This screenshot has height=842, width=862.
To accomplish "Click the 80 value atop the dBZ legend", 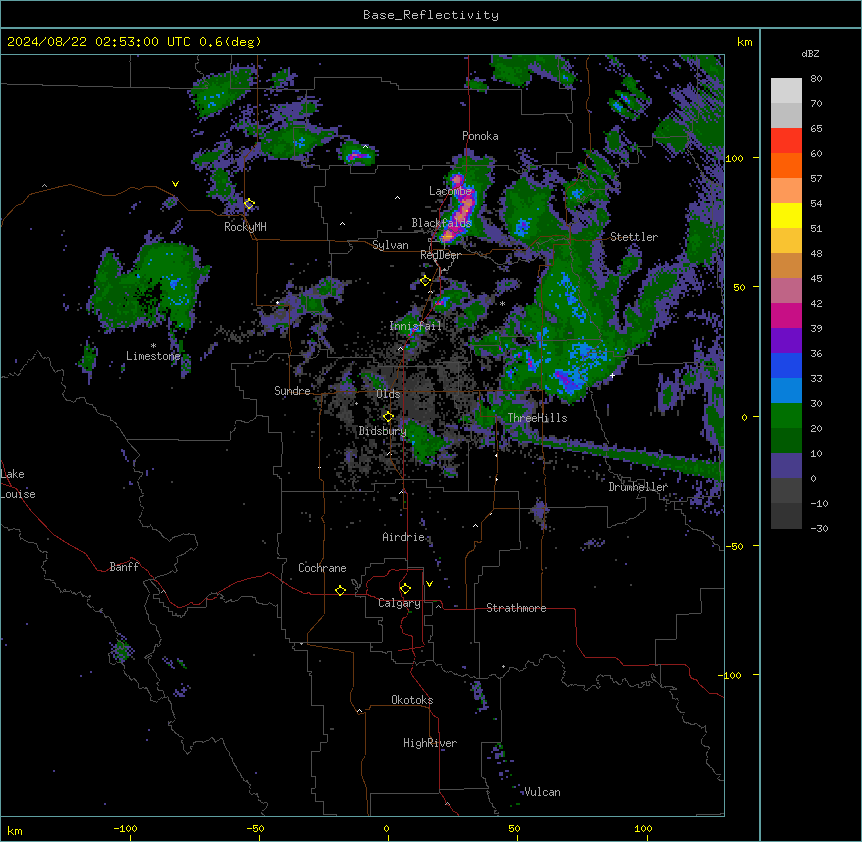I will click(x=816, y=79).
